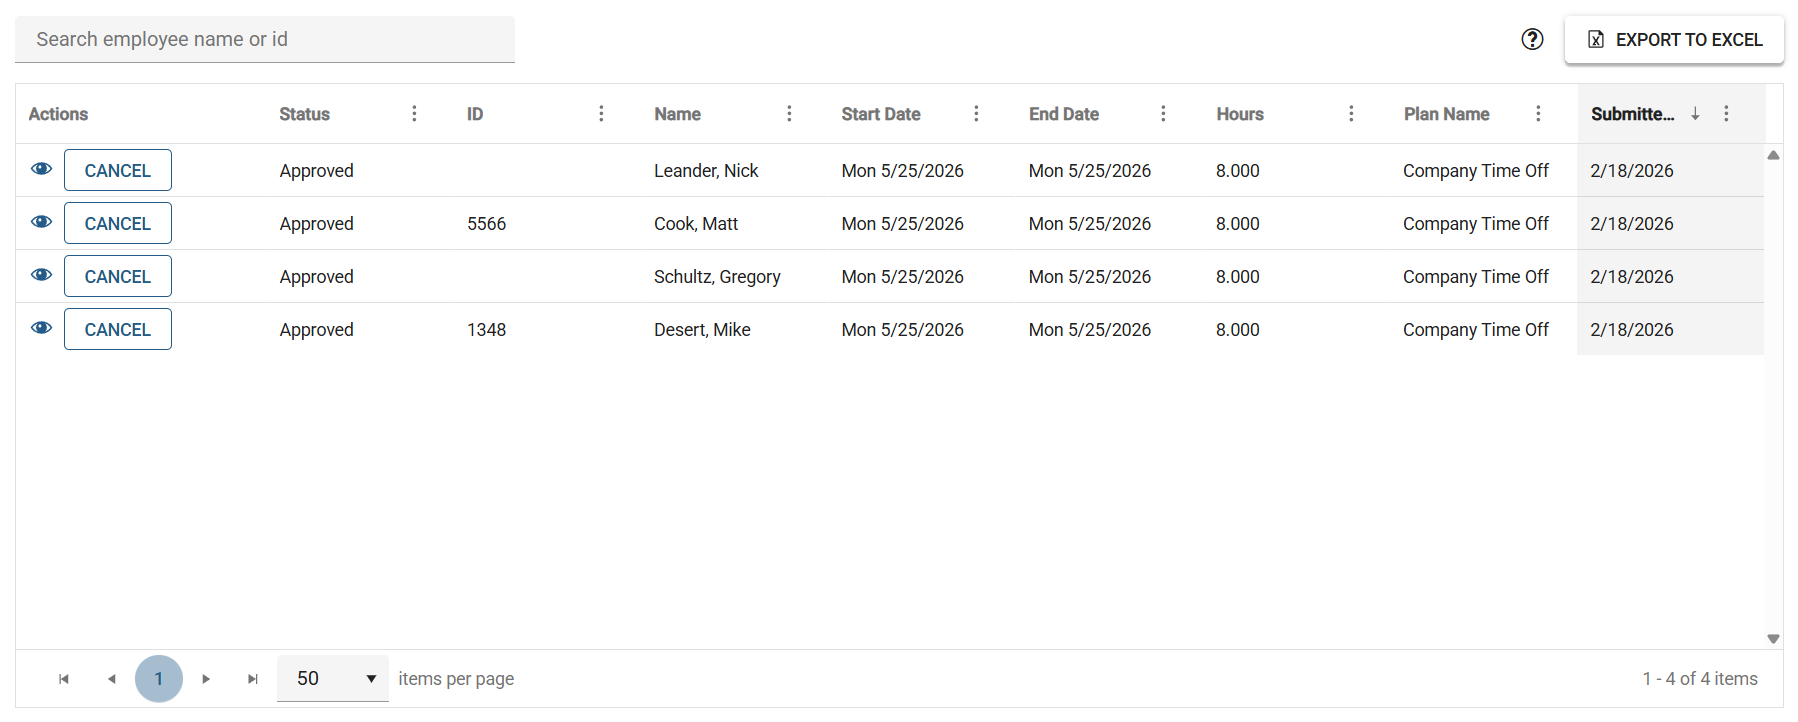Screen dimensions: 1798x722
Task: Open the items per page dropdown
Action: click(333, 679)
